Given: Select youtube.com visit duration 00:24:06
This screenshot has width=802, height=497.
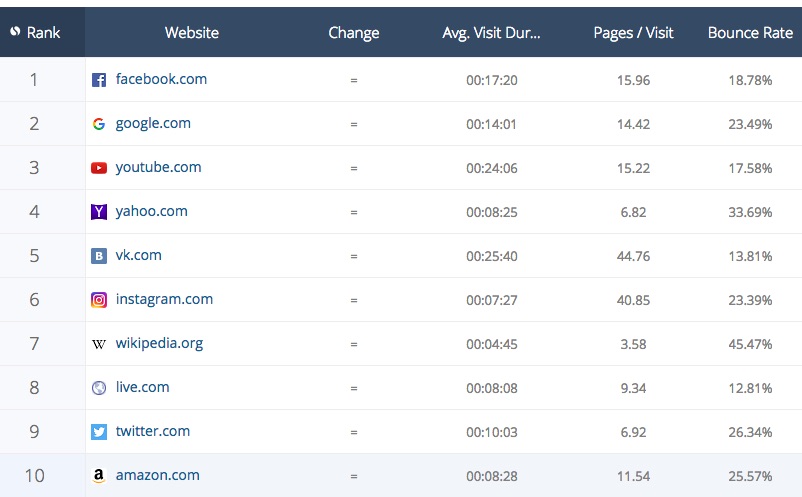Looking at the screenshot, I should pyautogui.click(x=492, y=168).
